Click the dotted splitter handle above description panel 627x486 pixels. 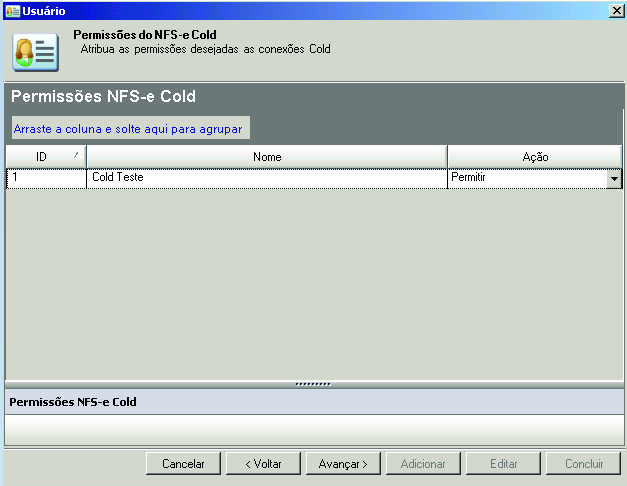pos(313,384)
